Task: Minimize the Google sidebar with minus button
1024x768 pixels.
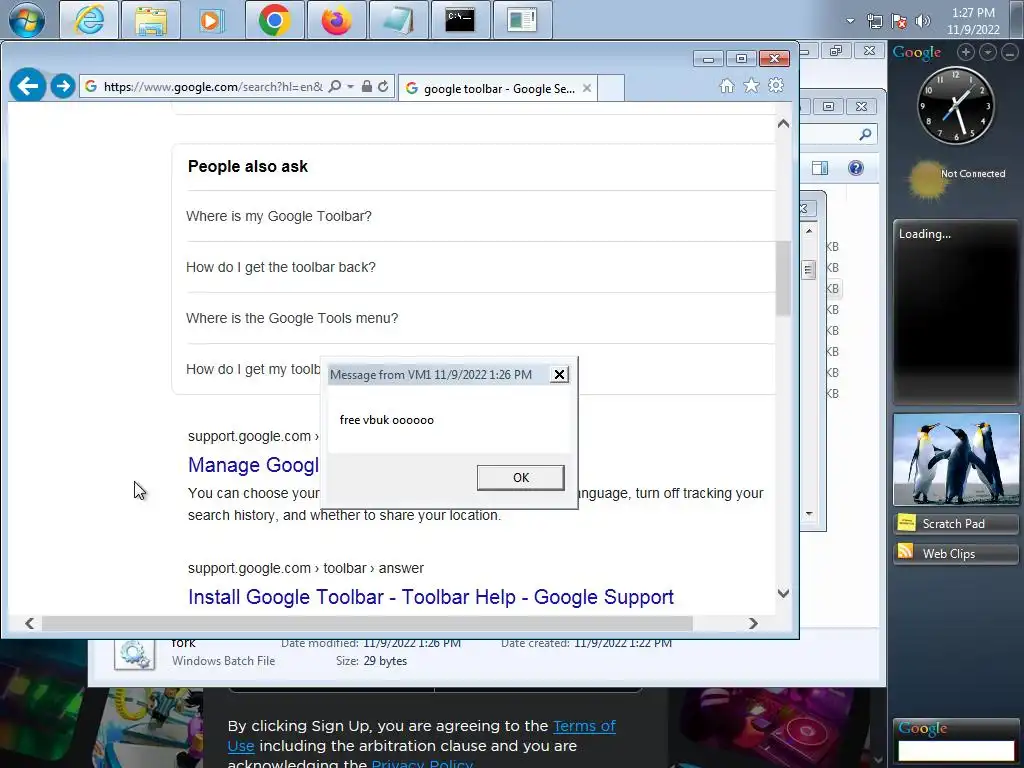Action: pos(1010,52)
